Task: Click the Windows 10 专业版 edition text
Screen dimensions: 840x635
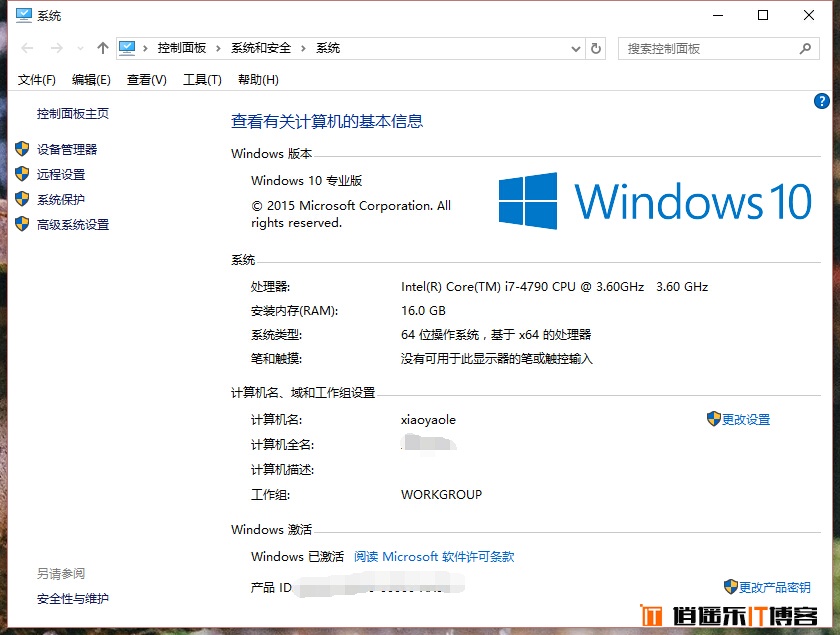Action: [306, 181]
